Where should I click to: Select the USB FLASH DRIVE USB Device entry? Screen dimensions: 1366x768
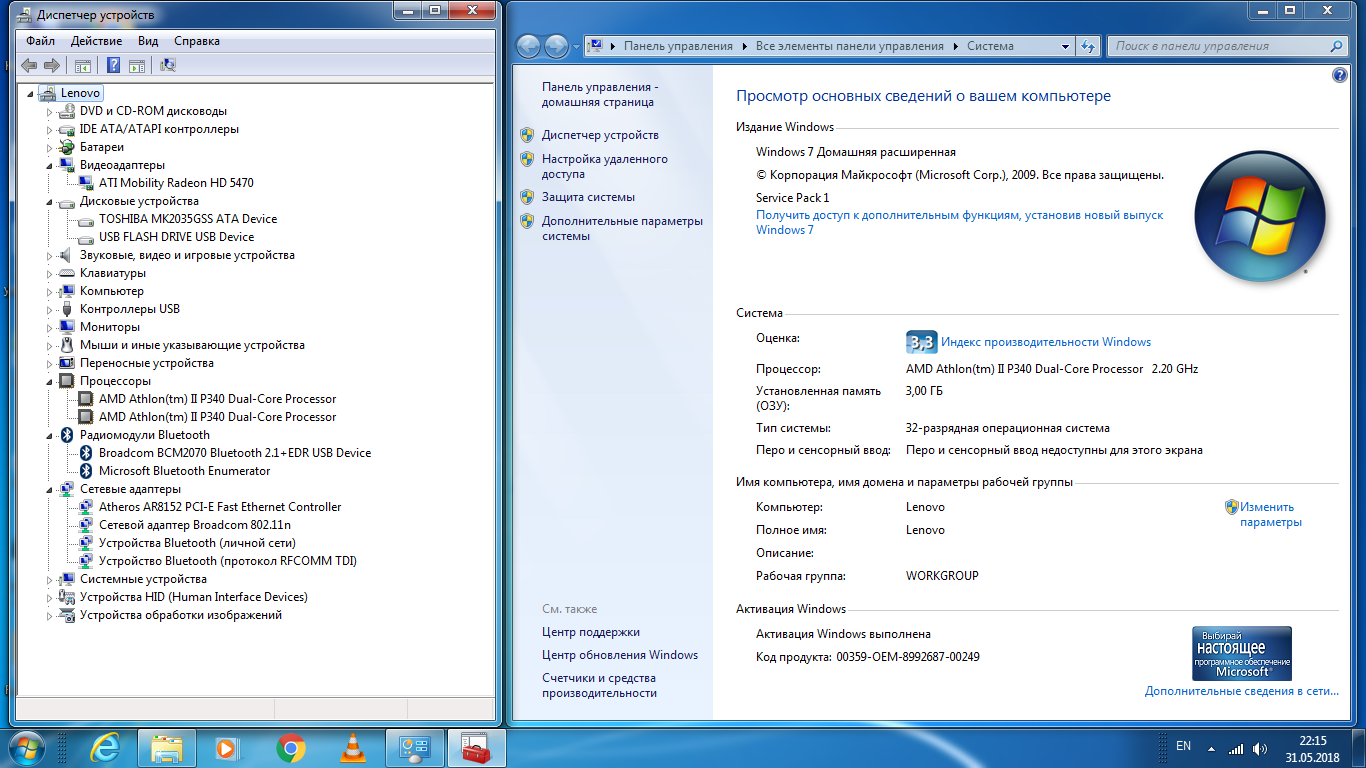tap(176, 237)
